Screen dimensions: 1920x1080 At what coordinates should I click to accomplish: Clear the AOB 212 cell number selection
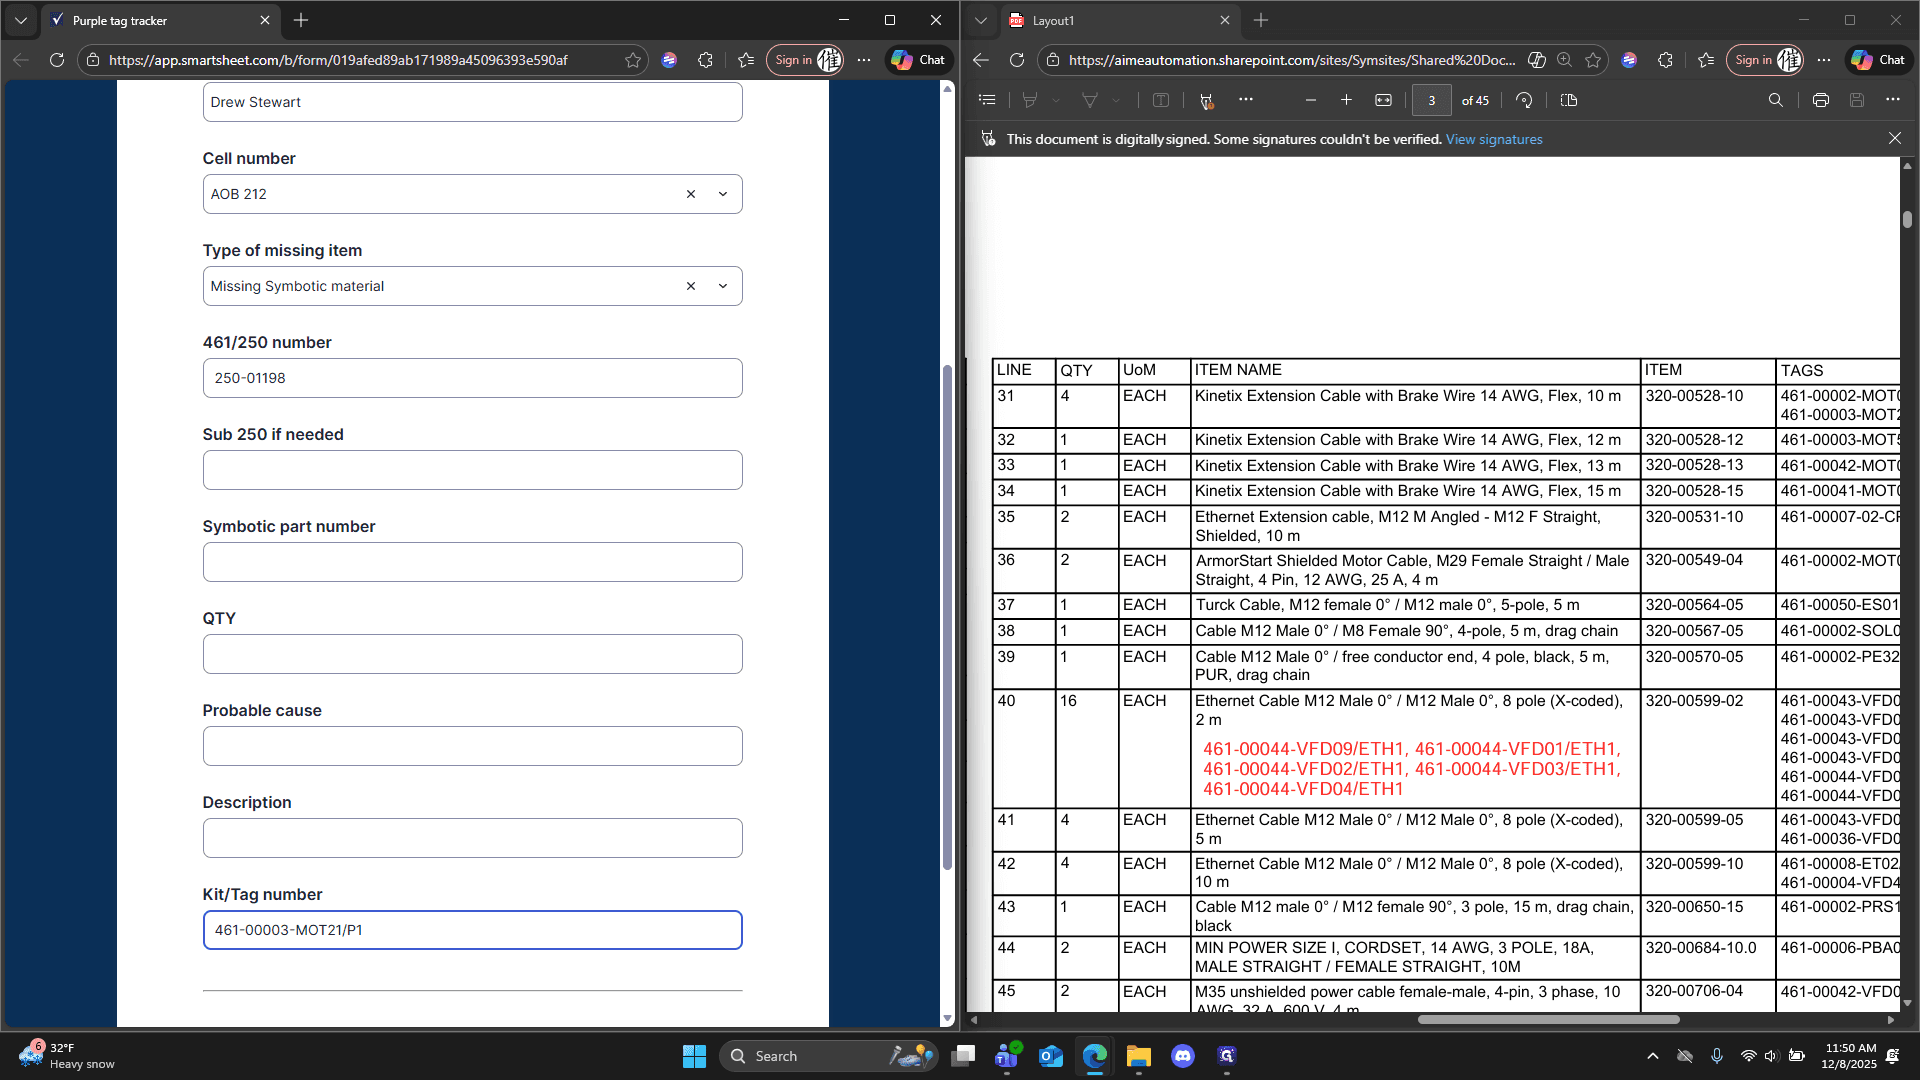pyautogui.click(x=690, y=194)
